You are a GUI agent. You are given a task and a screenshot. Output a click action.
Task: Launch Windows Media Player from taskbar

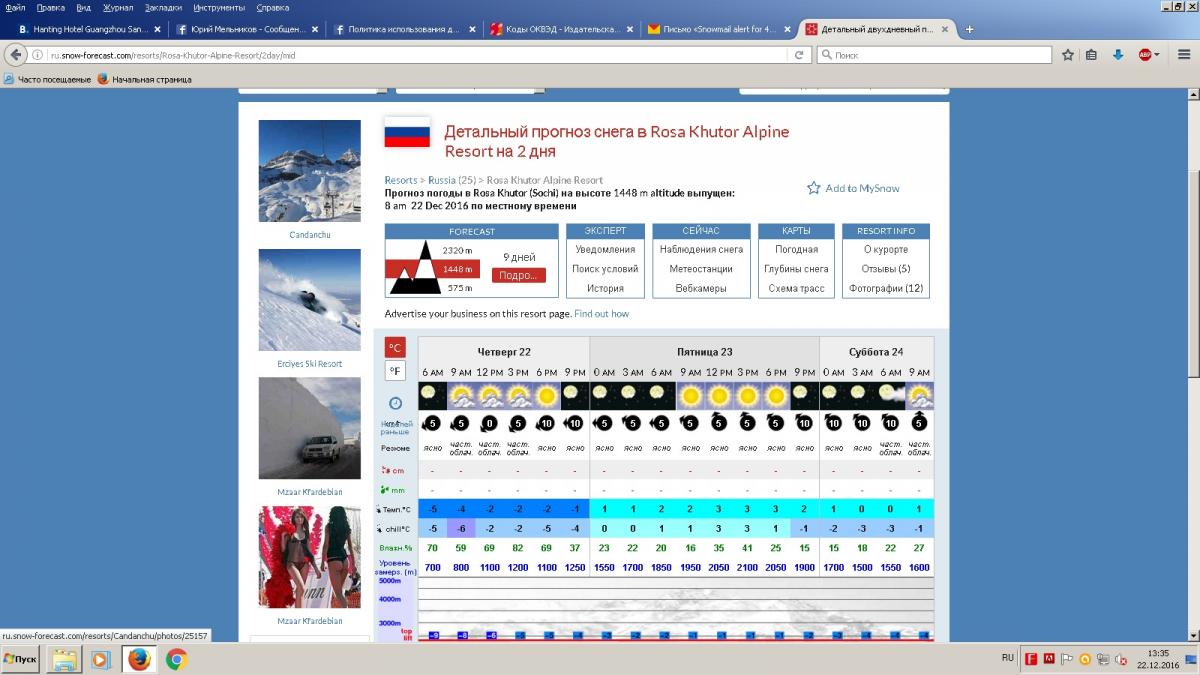tap(101, 659)
